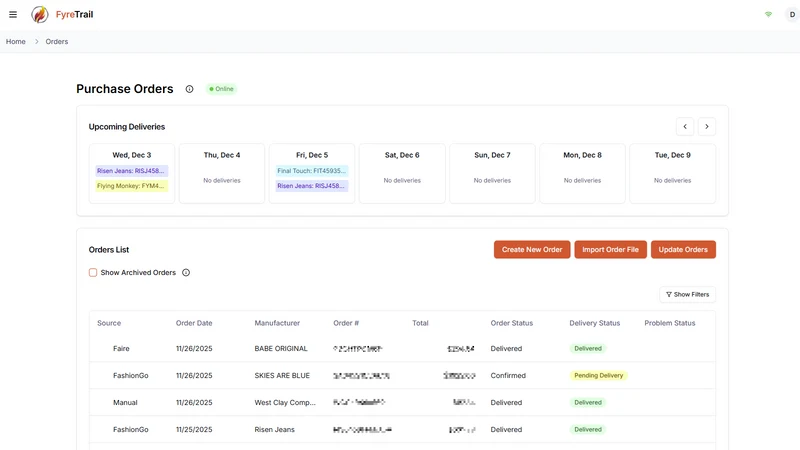Click SKIES ARE BLUE manufacturer cell
Viewport: 800px width, 450px height.
[282, 376]
